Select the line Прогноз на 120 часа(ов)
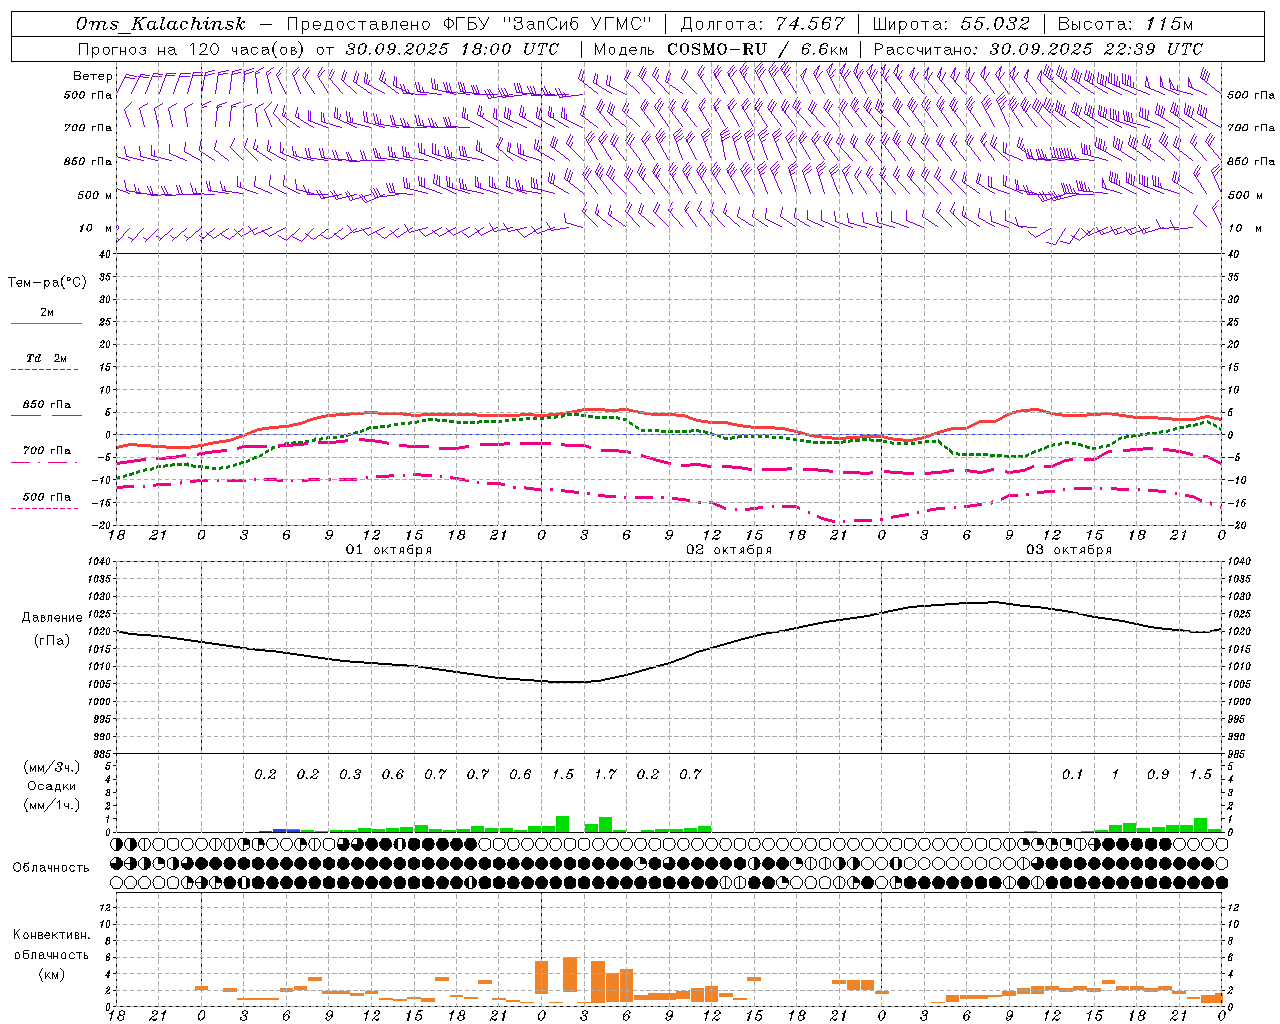Viewport: 1280px width, 1024px height. click(191, 49)
